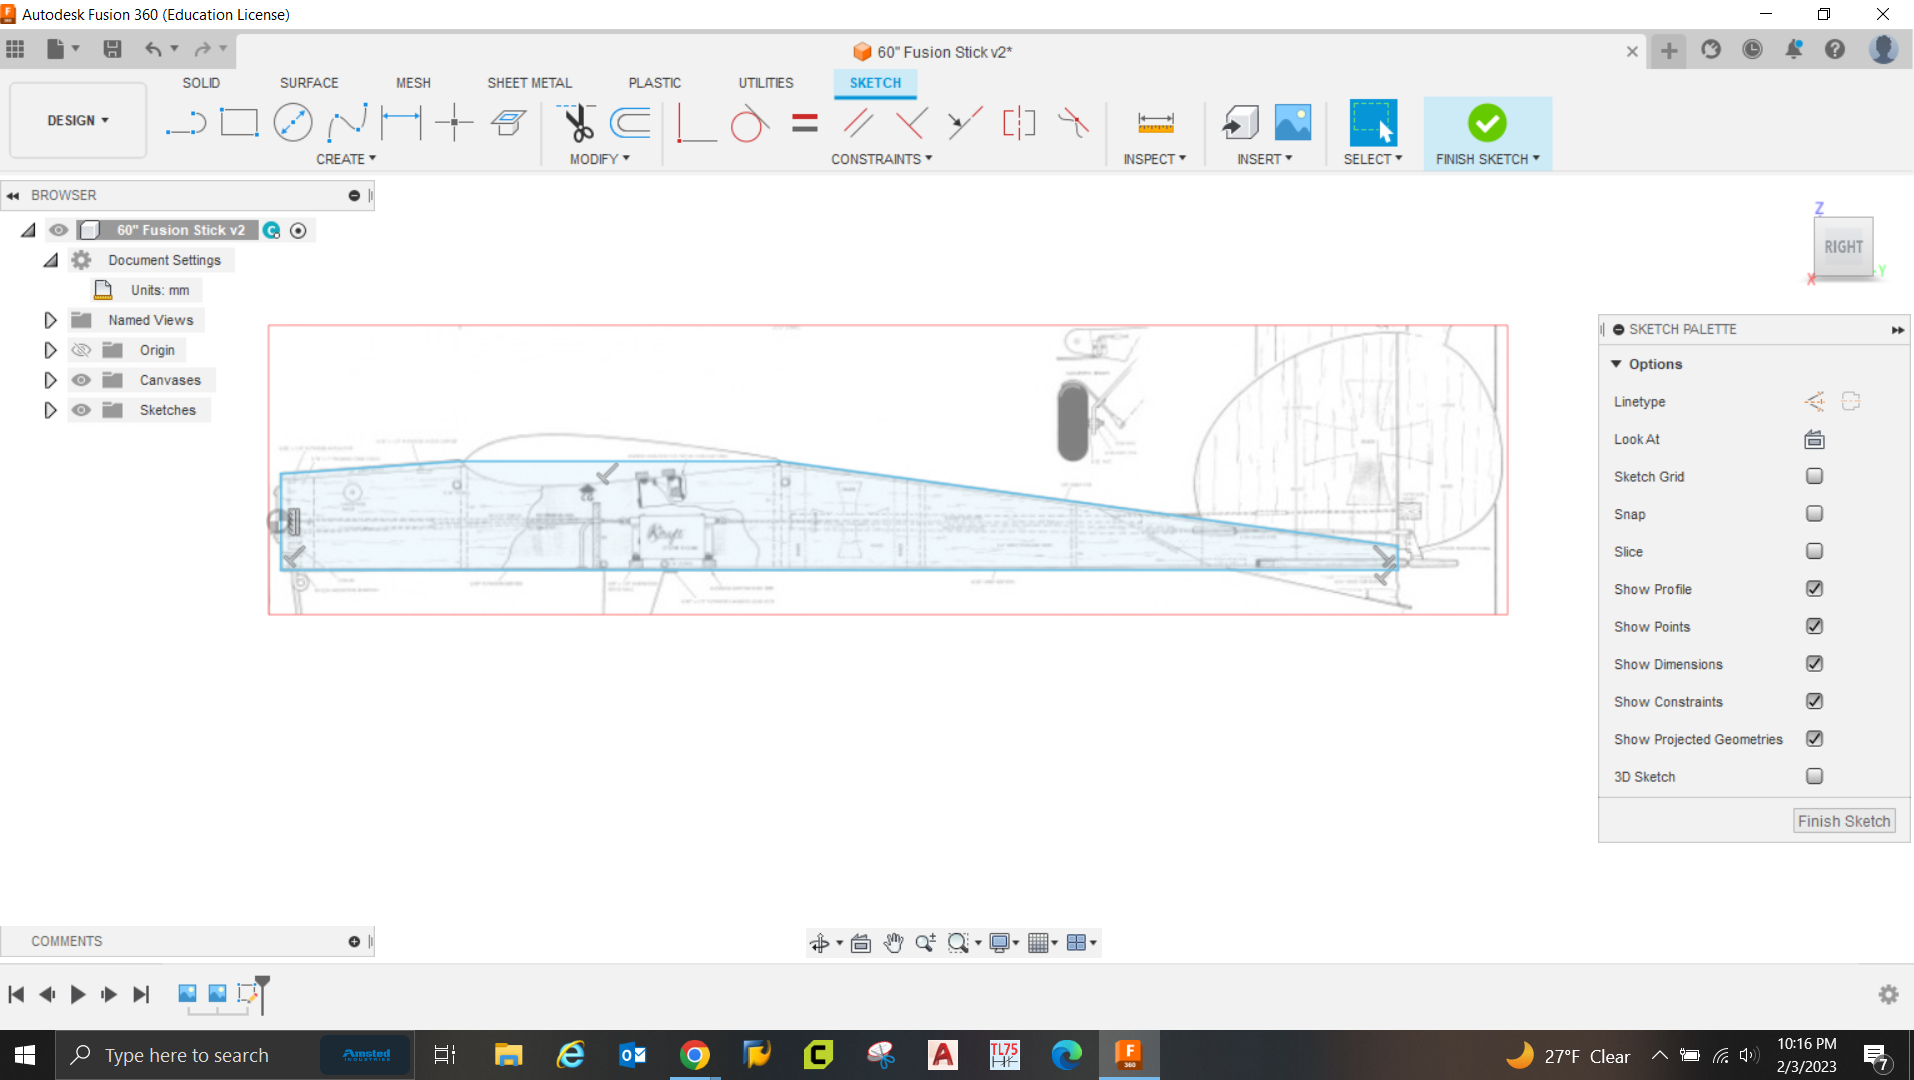Select the Line tool in Create
Viewport: 1914px width, 1080px height.
coord(186,123)
